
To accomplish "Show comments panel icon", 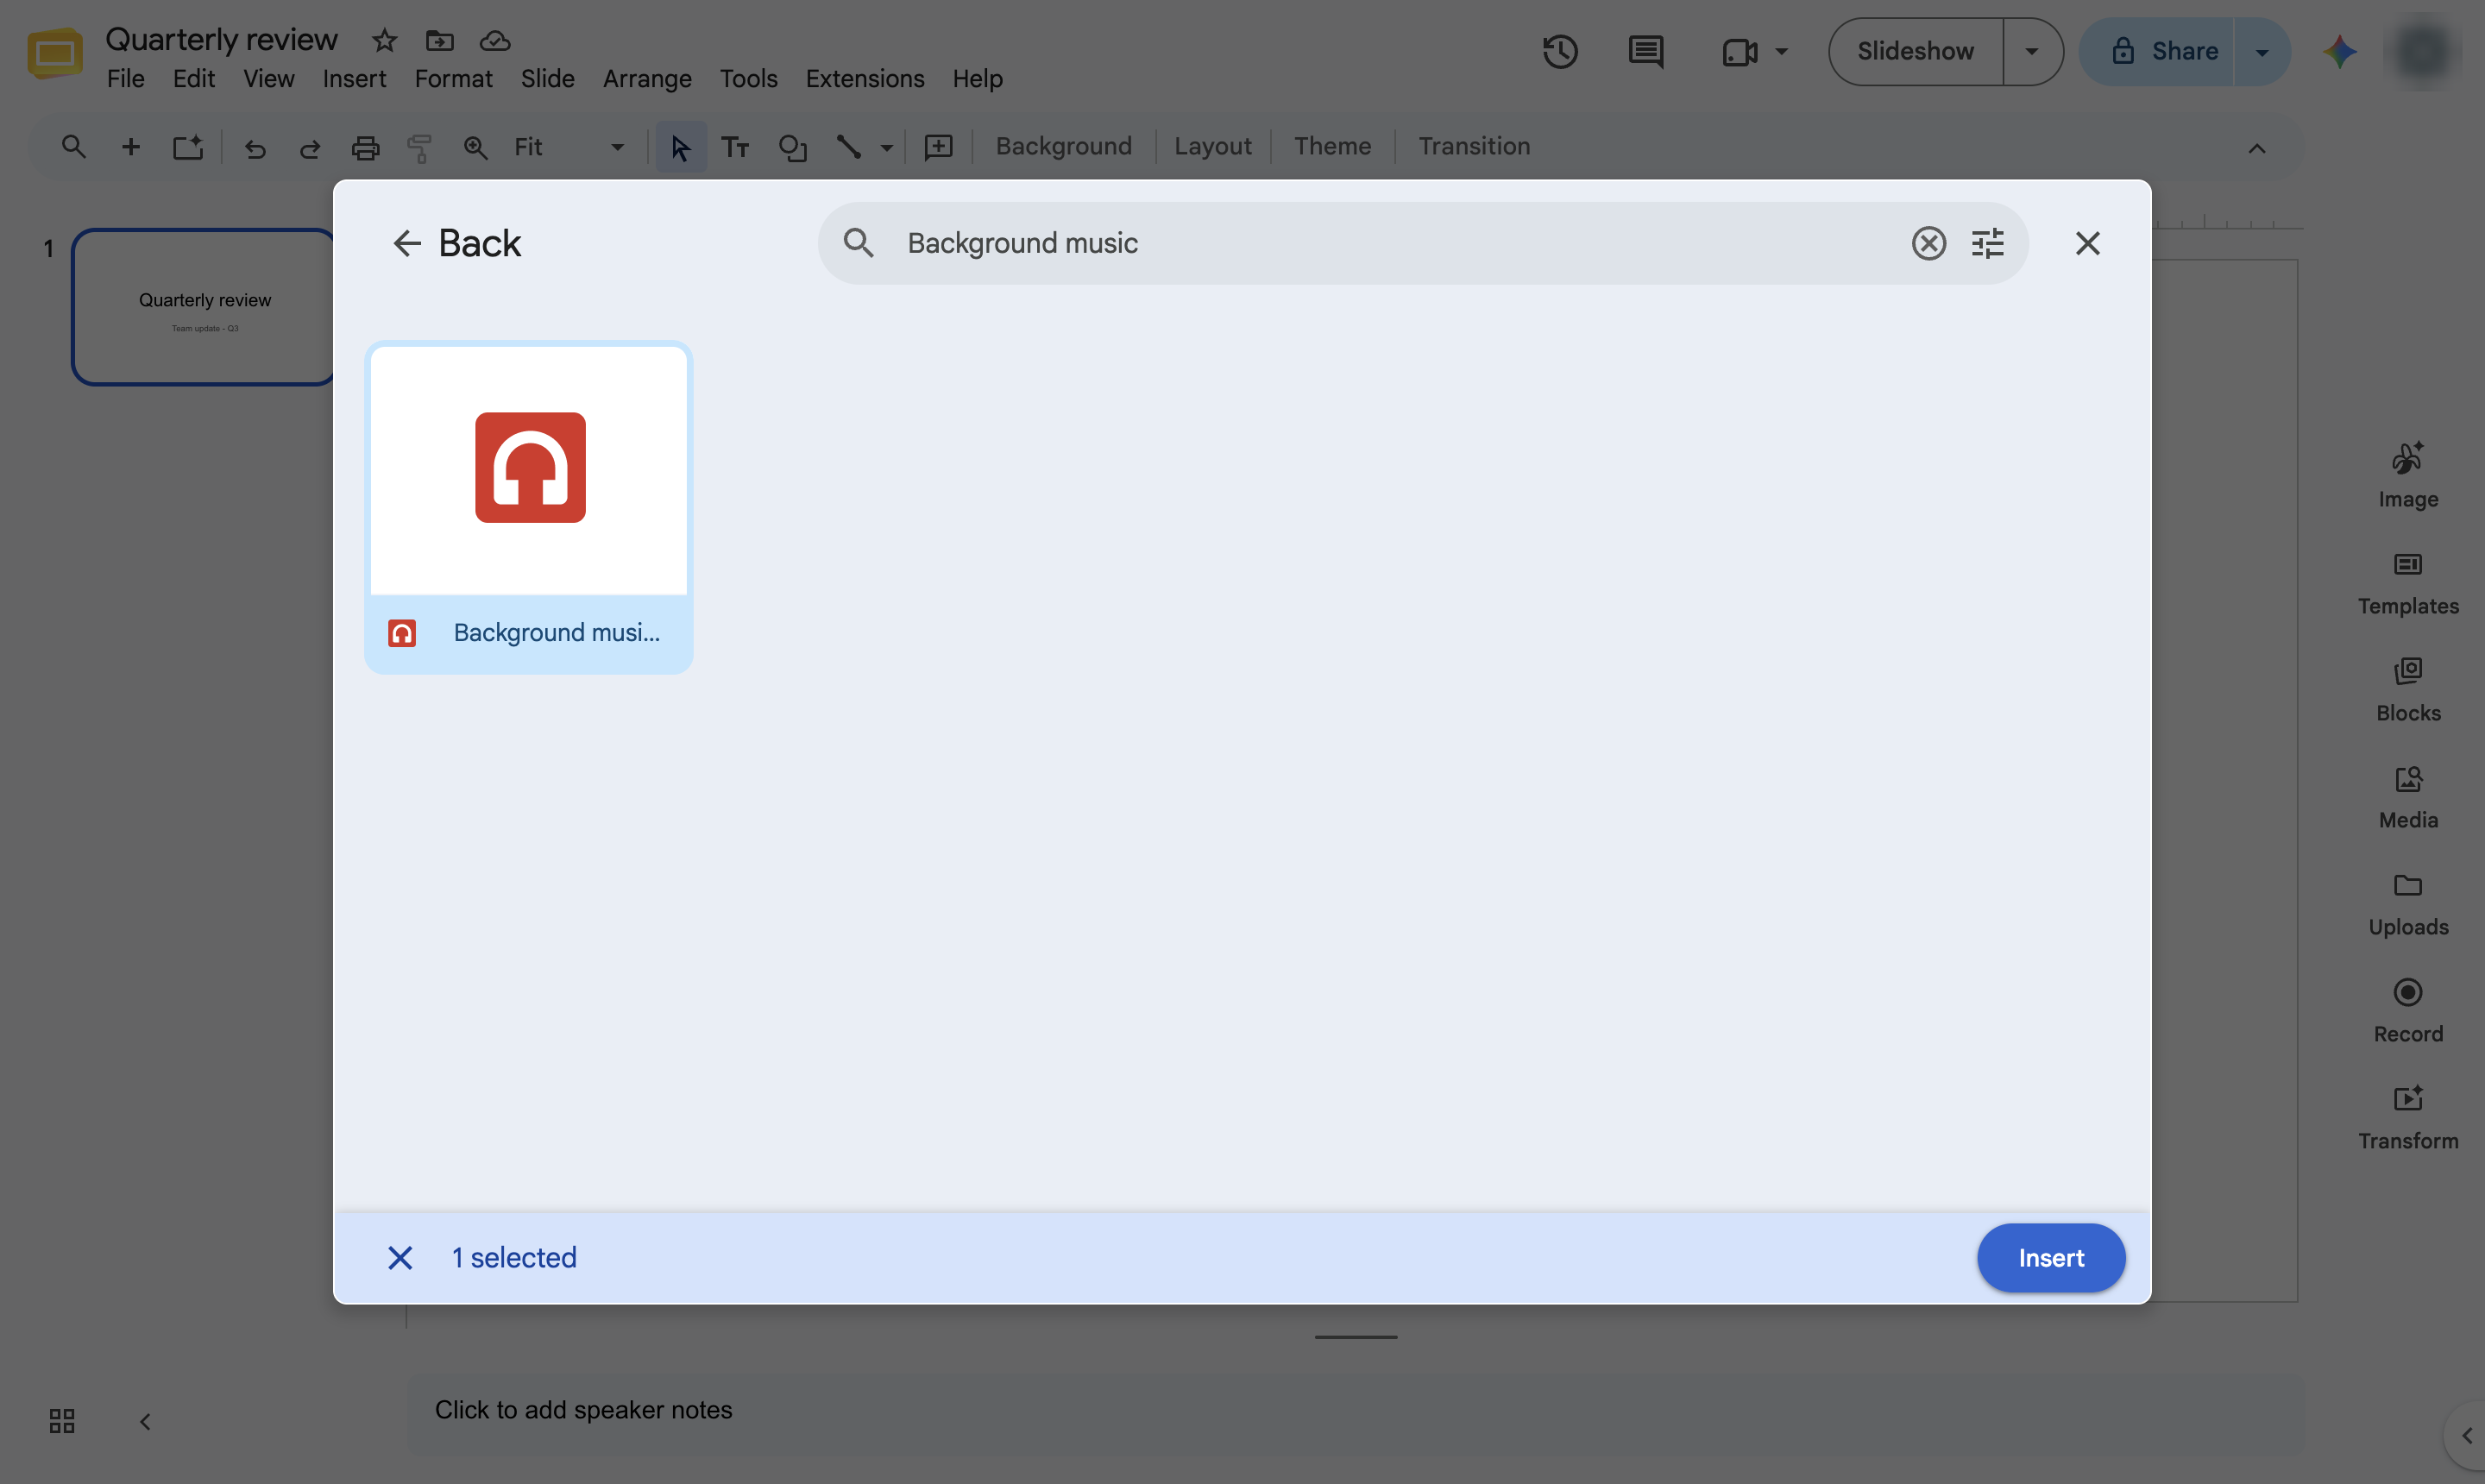I will (x=1645, y=51).
